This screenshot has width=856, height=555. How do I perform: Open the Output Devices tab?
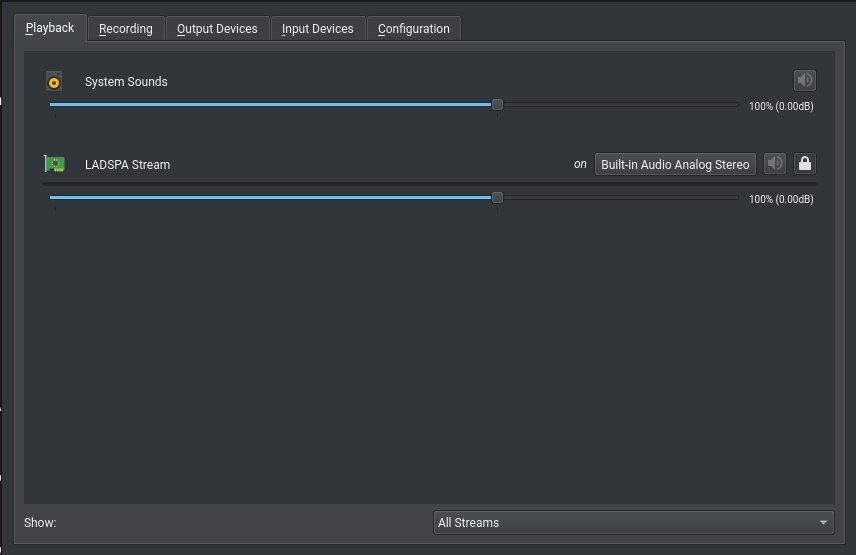click(x=217, y=28)
